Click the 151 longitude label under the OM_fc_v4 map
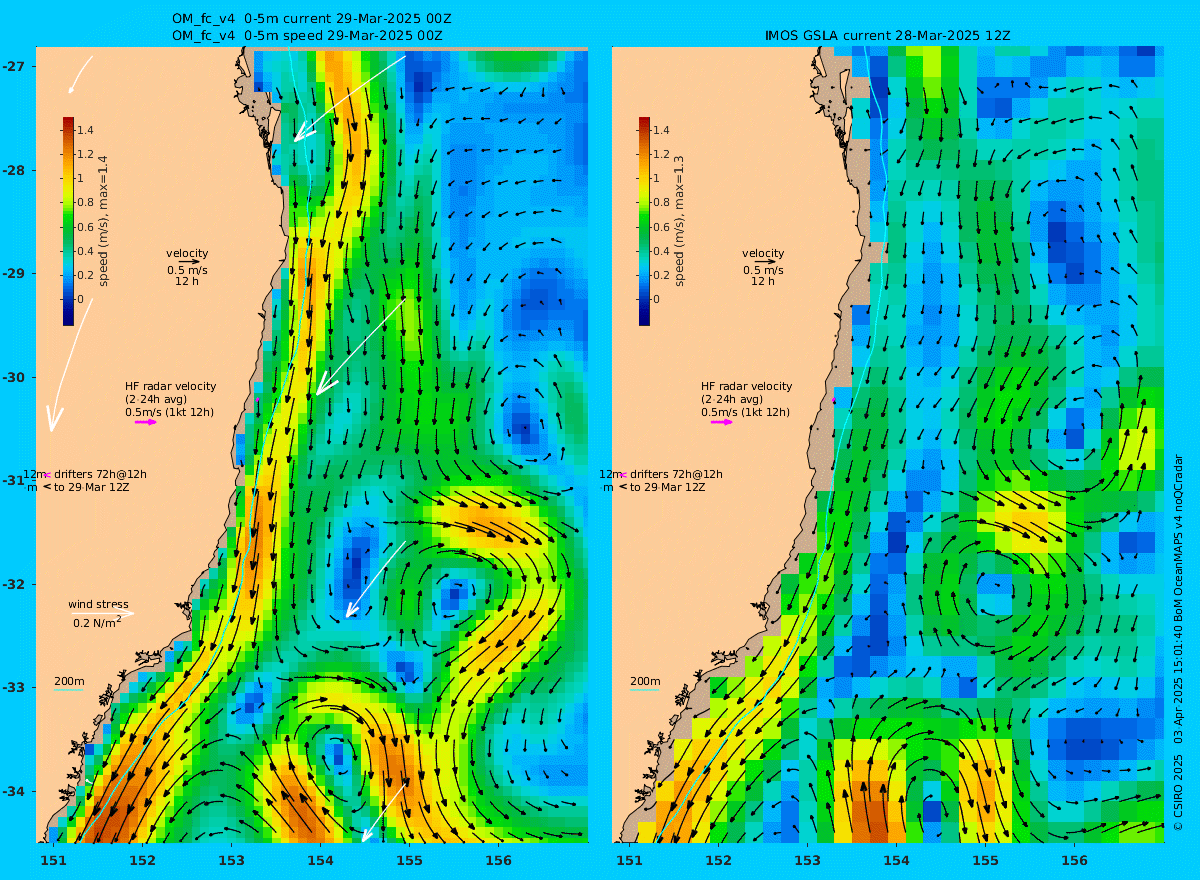Image resolution: width=1200 pixels, height=880 pixels. point(53,860)
